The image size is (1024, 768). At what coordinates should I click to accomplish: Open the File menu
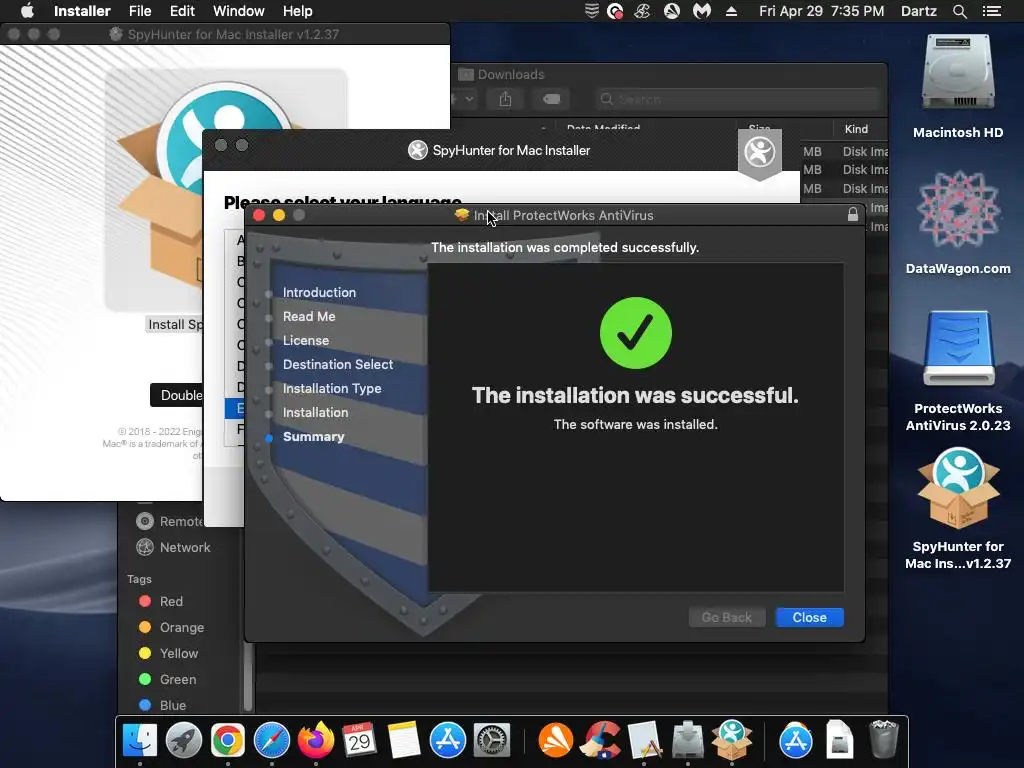[140, 11]
